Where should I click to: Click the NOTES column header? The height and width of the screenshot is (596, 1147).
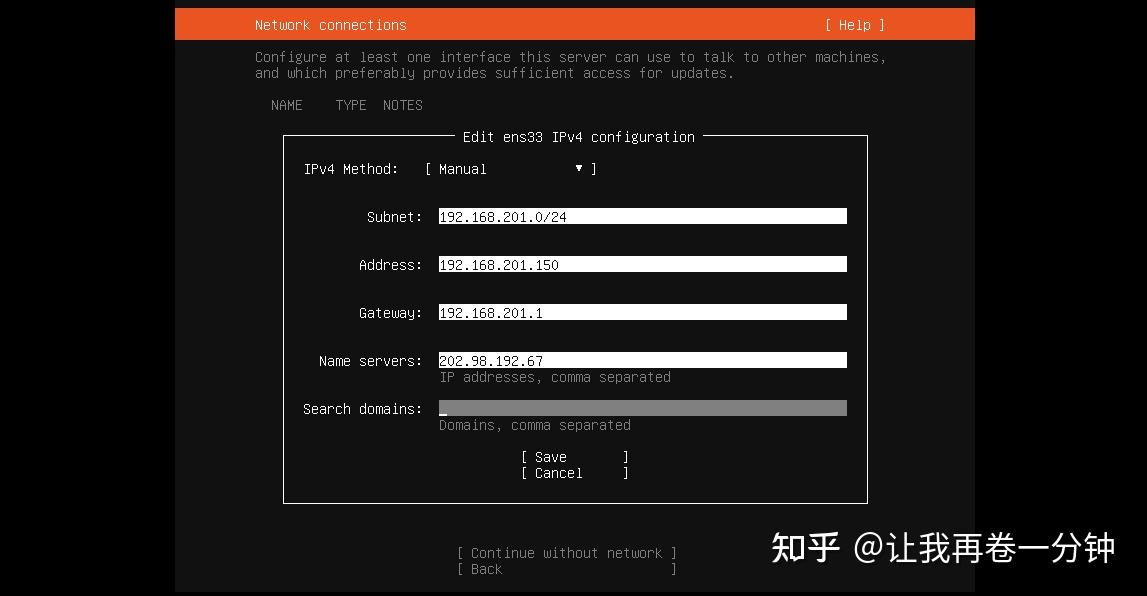[x=402, y=105]
